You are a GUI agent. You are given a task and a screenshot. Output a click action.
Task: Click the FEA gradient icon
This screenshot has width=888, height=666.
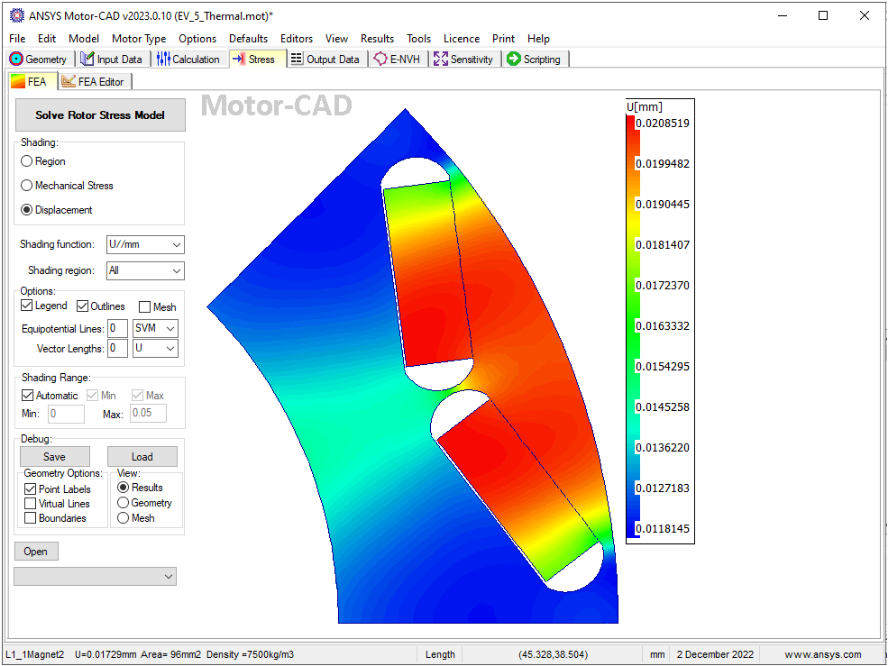point(18,82)
